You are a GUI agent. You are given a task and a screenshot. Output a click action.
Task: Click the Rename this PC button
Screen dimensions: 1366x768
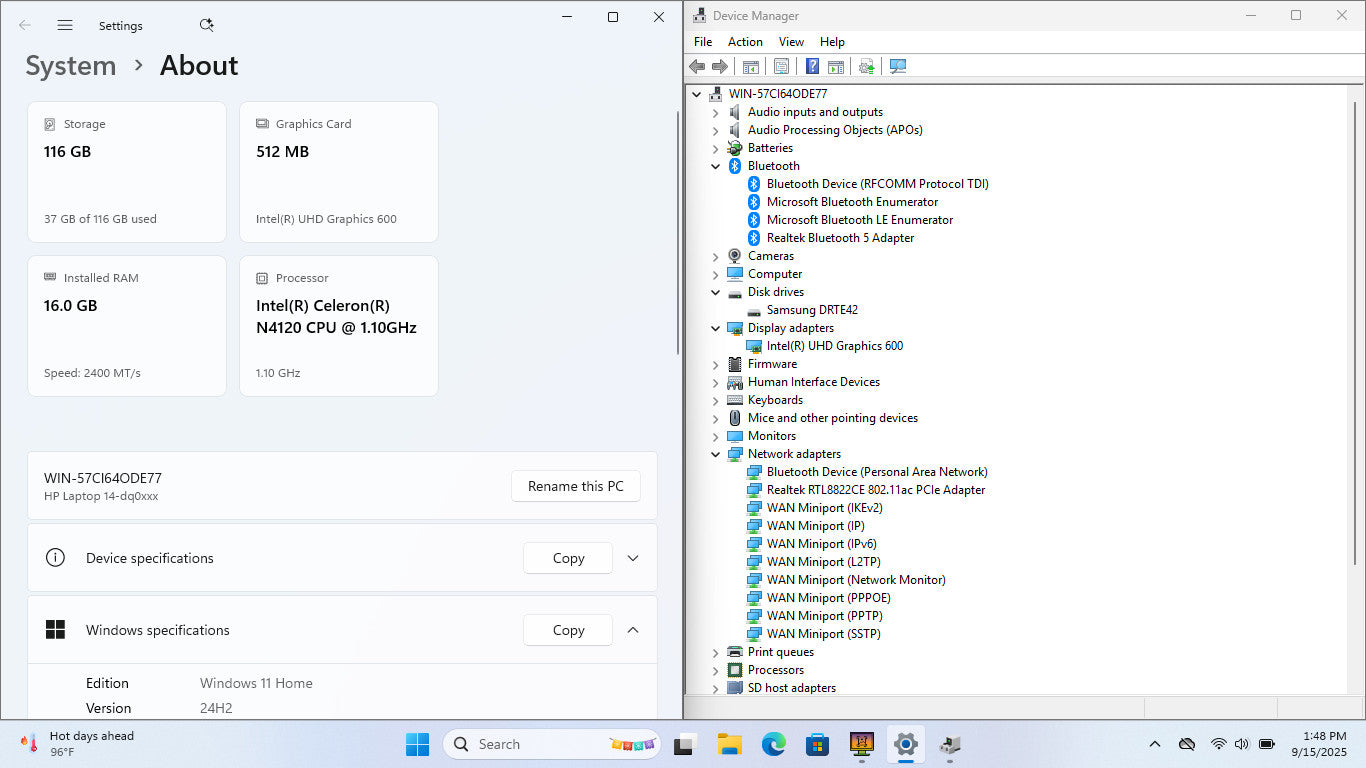(x=575, y=486)
